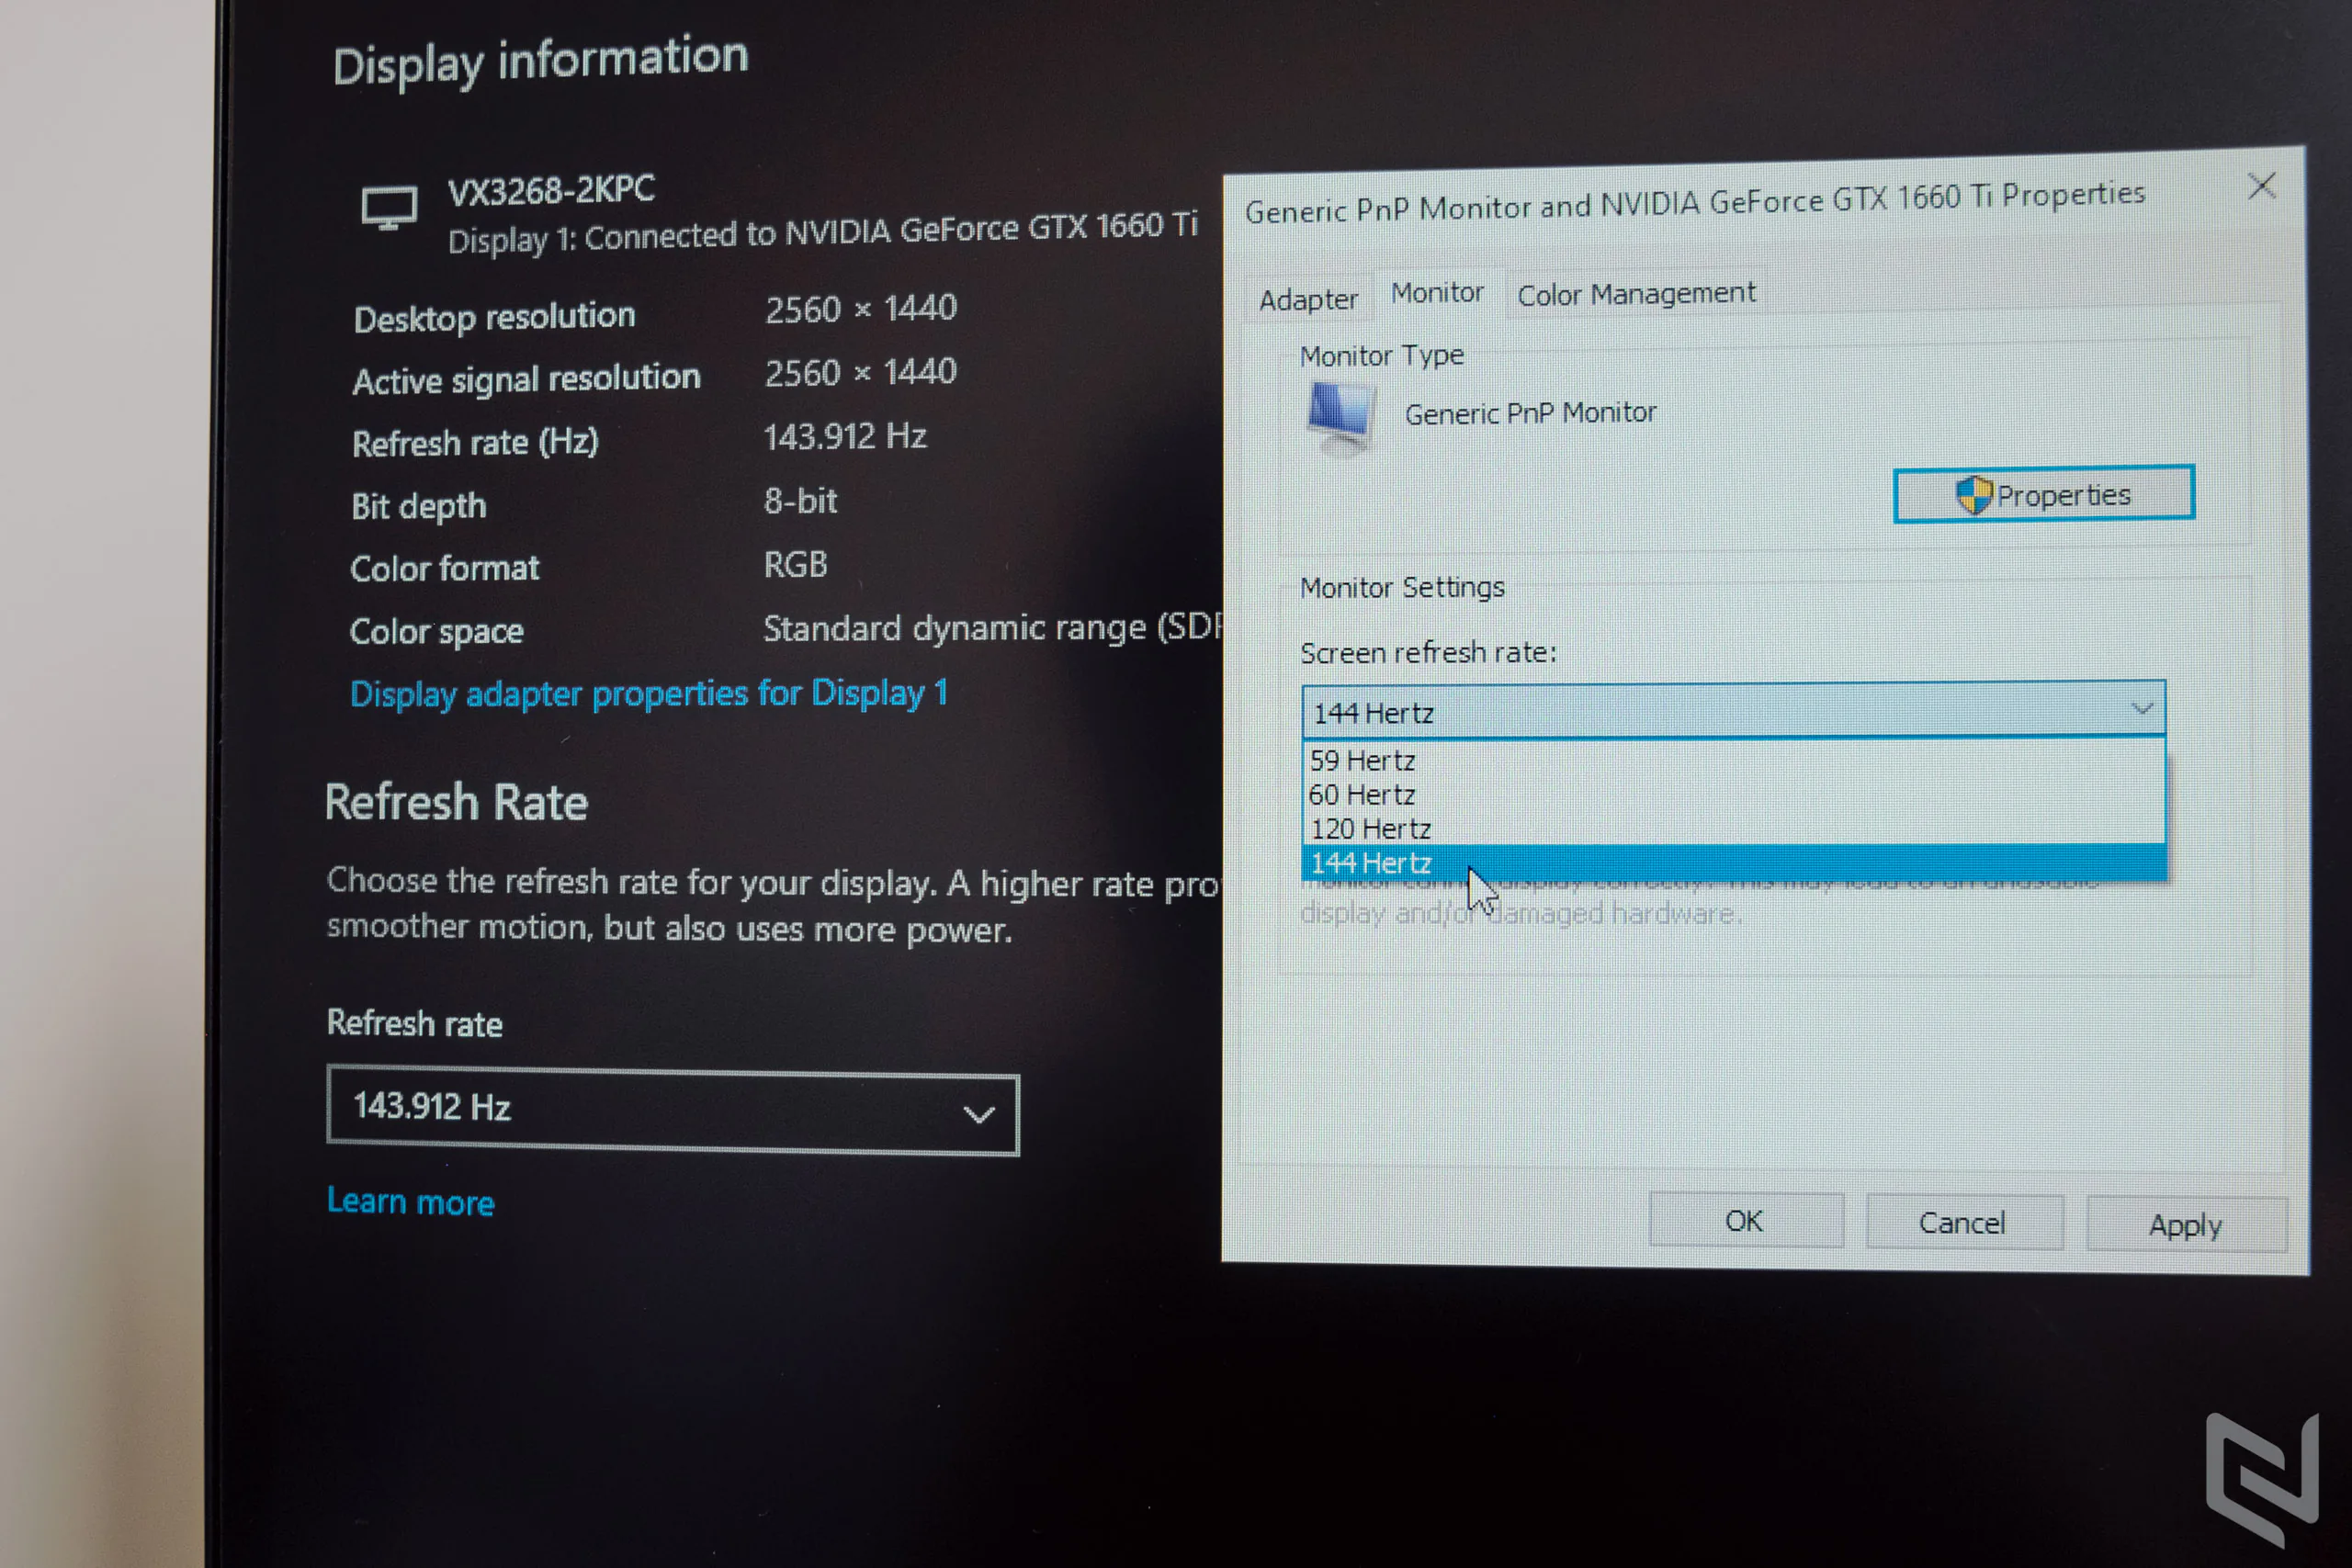Click the Monitor Type group label
Screen dimensions: 2352x1568
[1382, 355]
